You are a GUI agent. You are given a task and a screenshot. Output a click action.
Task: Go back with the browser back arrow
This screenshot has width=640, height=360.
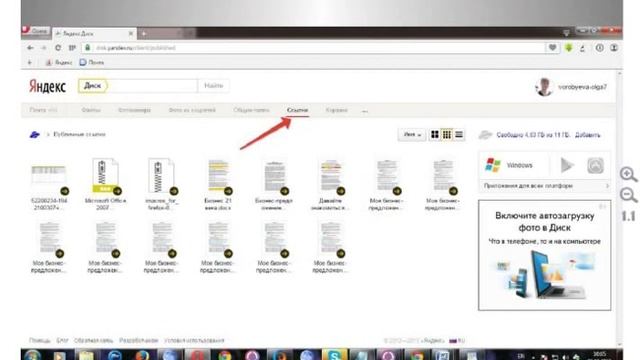[x=30, y=48]
